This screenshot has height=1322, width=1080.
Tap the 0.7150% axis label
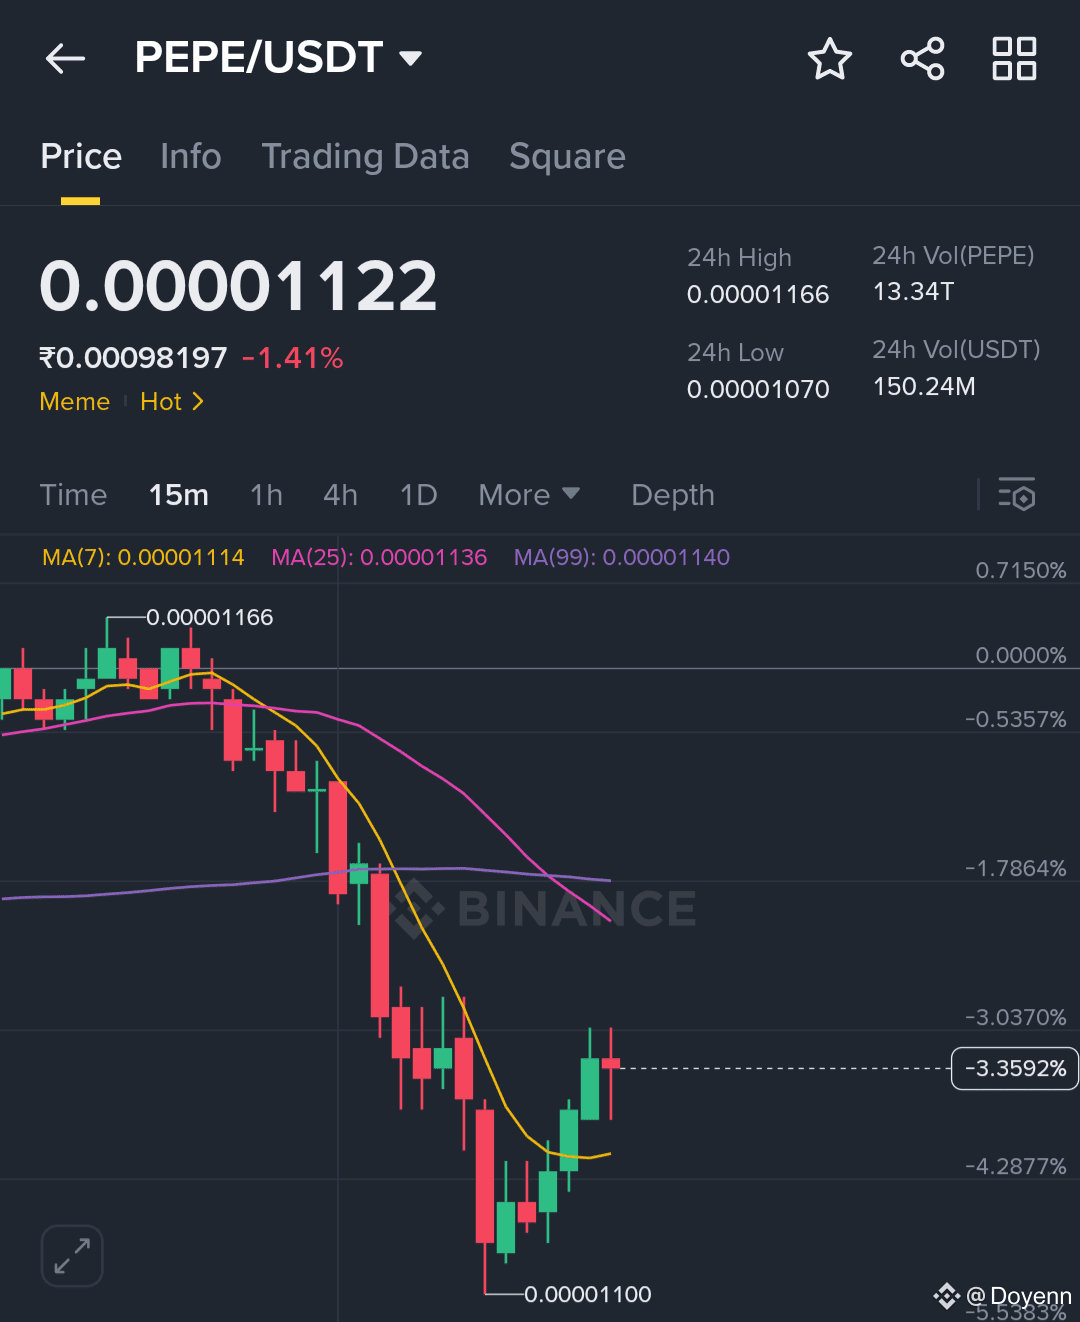[1021, 570]
